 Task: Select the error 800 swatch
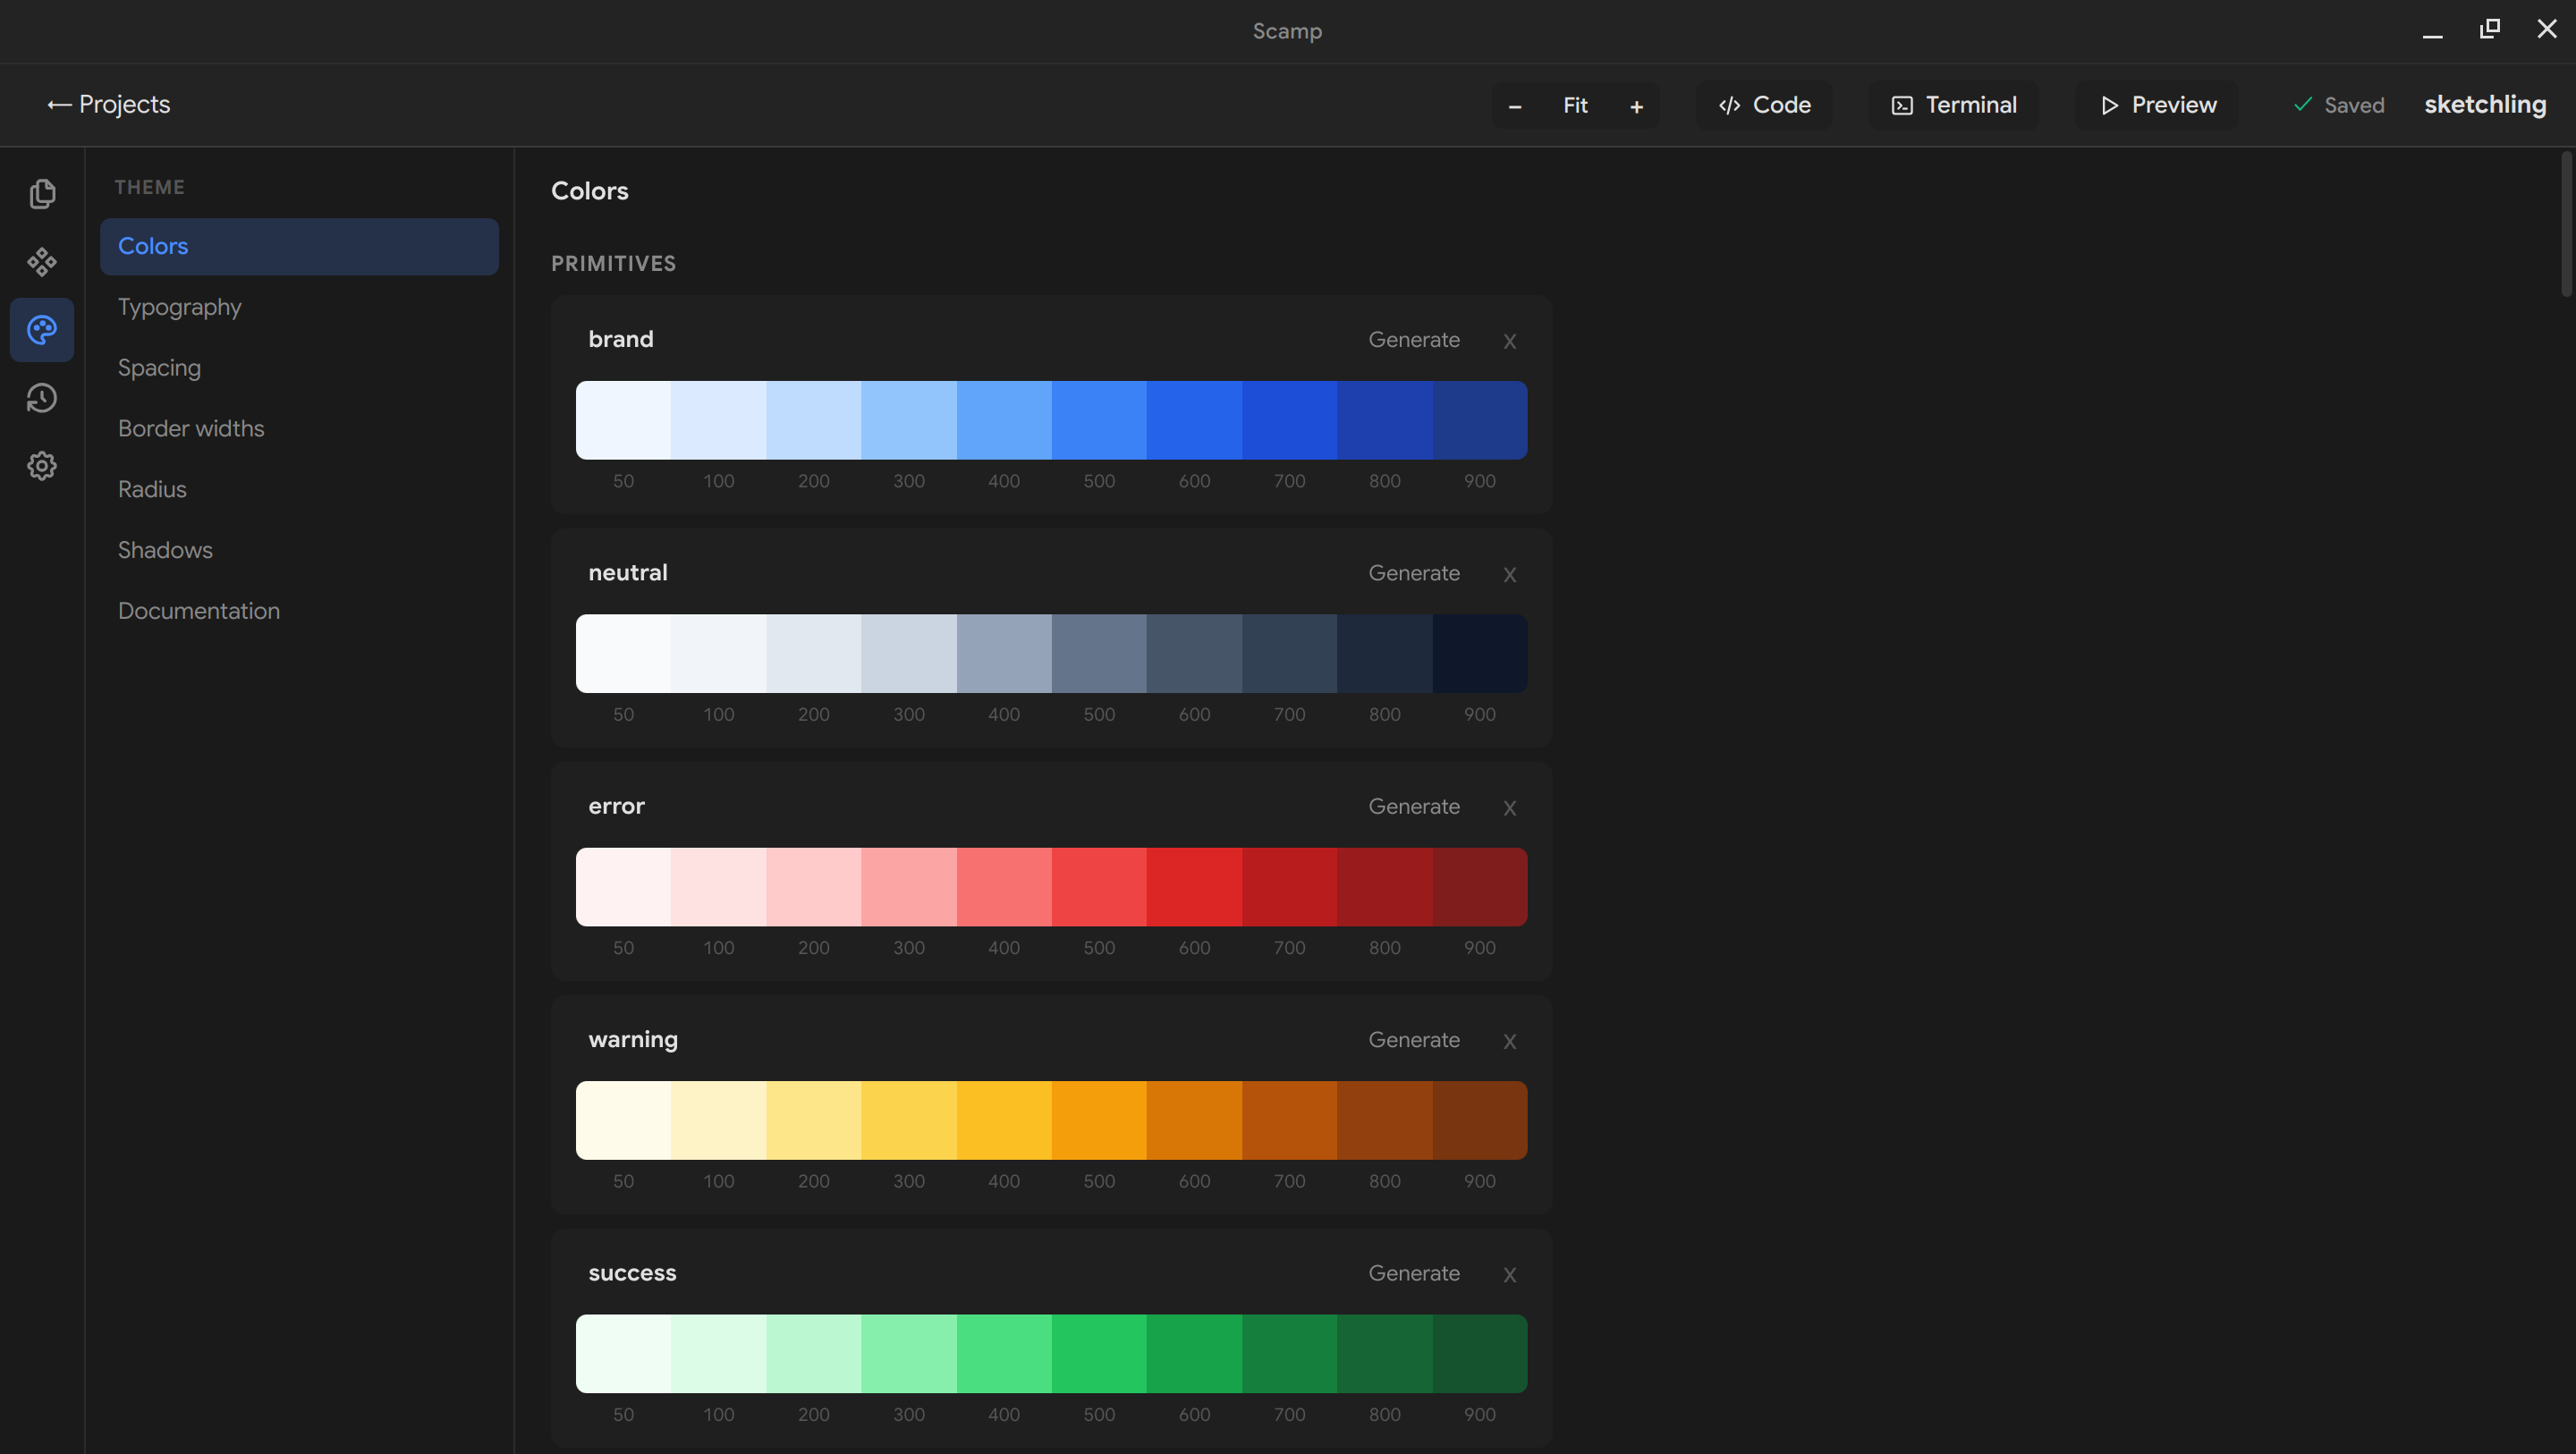point(1385,887)
